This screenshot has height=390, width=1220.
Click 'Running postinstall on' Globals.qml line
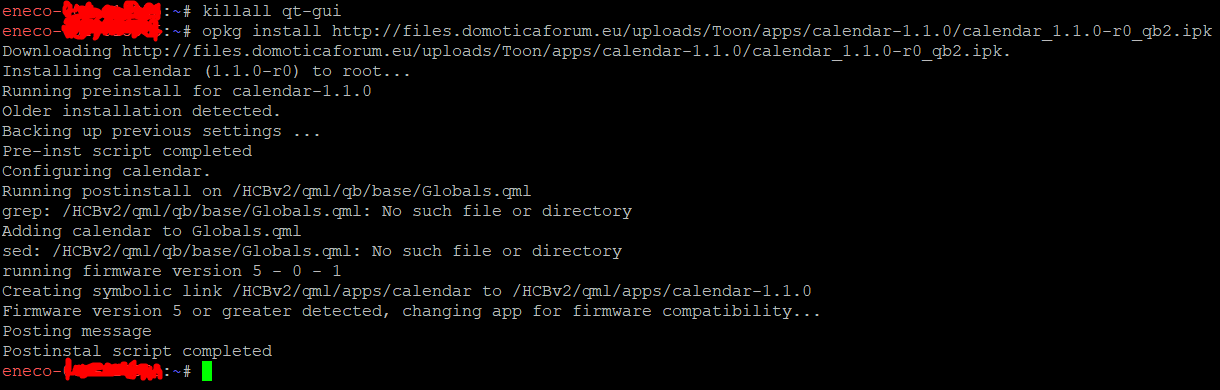pos(266,191)
